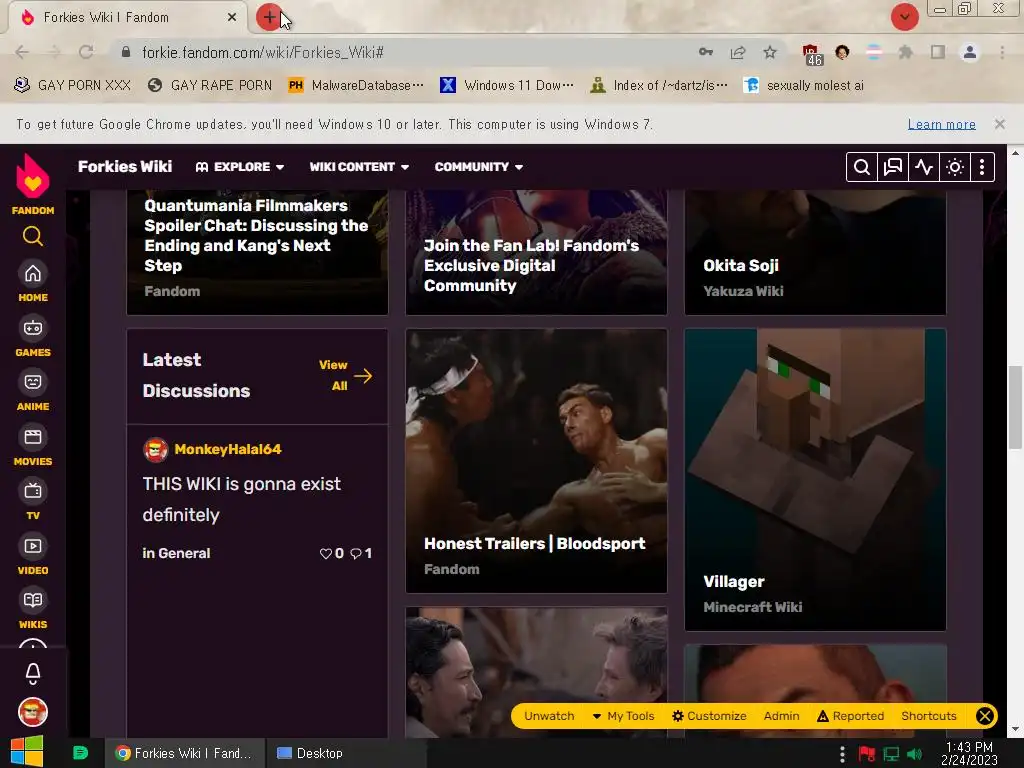The image size is (1024, 768).
Task: Open Shortcuts in the bottom toolbar
Action: tap(929, 716)
